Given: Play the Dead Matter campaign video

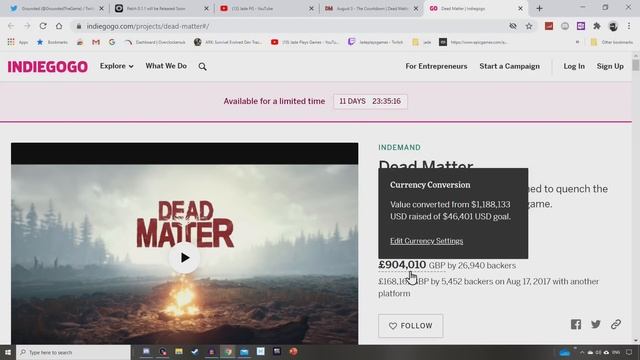Looking at the screenshot, I should pyautogui.click(x=184, y=258).
